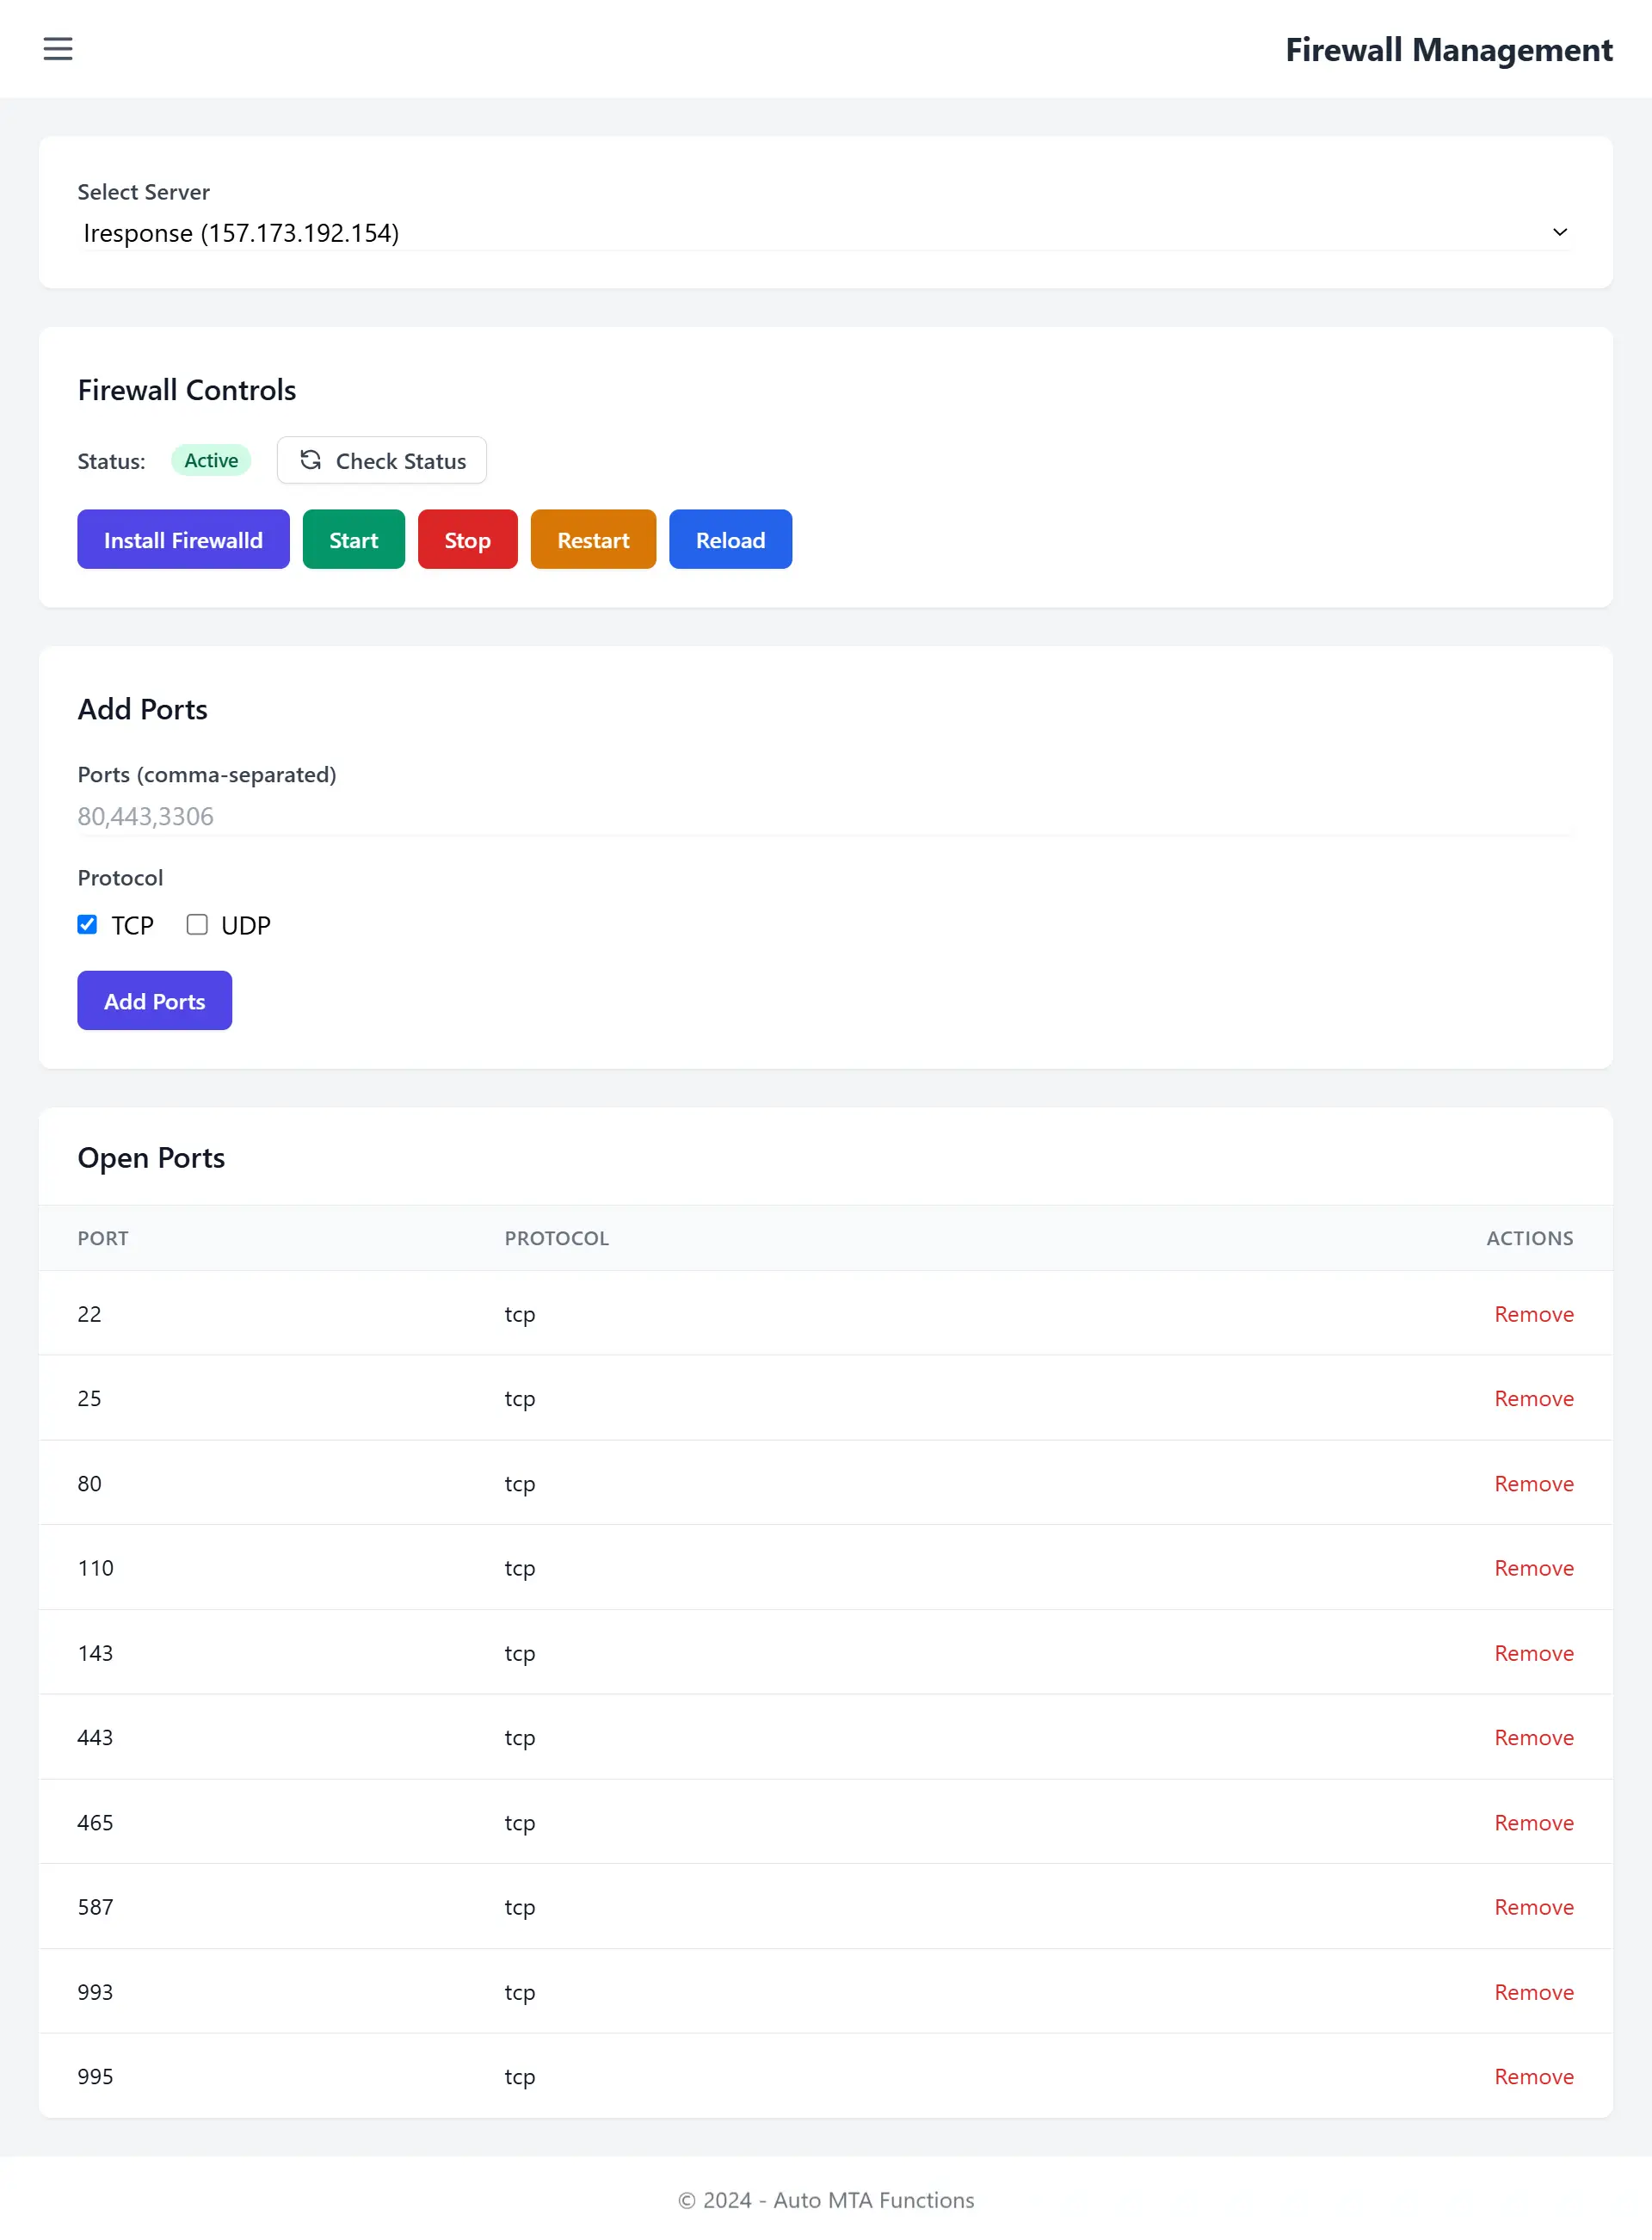The image size is (1652, 2240).
Task: Click the ports input field
Action: click(x=824, y=816)
